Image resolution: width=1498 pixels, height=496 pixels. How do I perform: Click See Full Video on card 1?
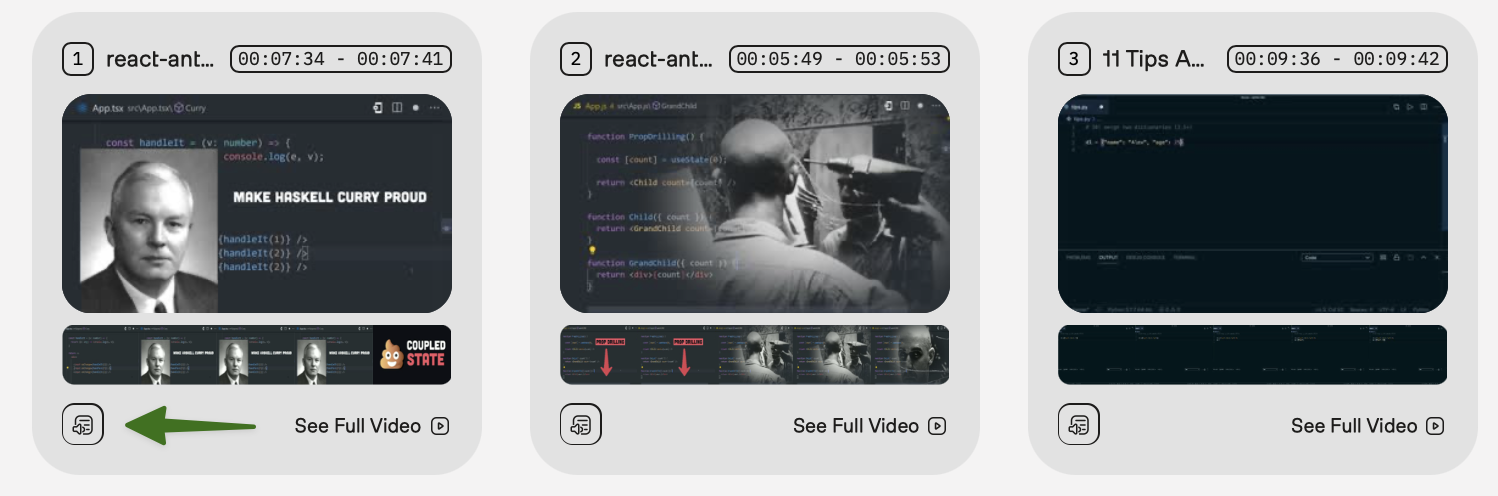[372, 426]
